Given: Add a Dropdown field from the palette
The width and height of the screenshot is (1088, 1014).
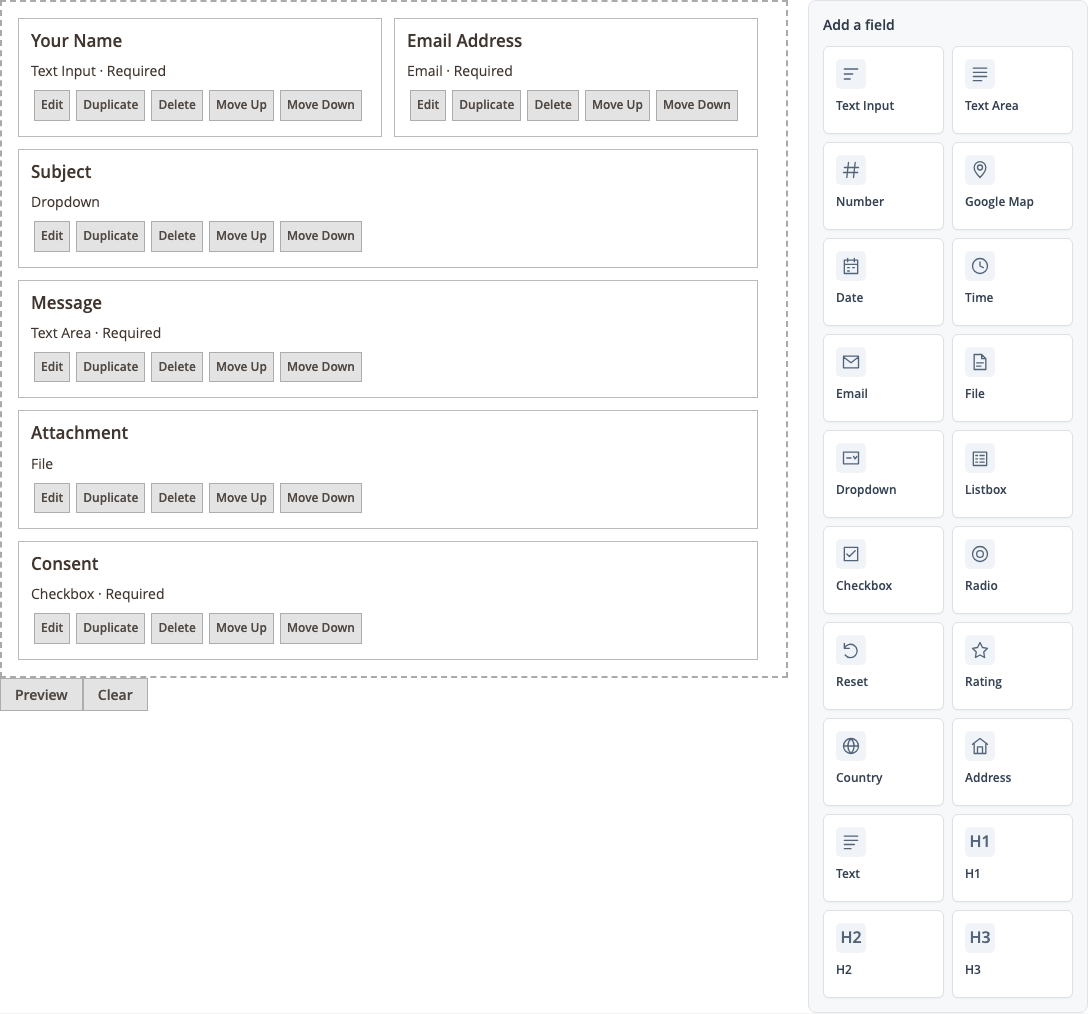Looking at the screenshot, I should tap(883, 474).
